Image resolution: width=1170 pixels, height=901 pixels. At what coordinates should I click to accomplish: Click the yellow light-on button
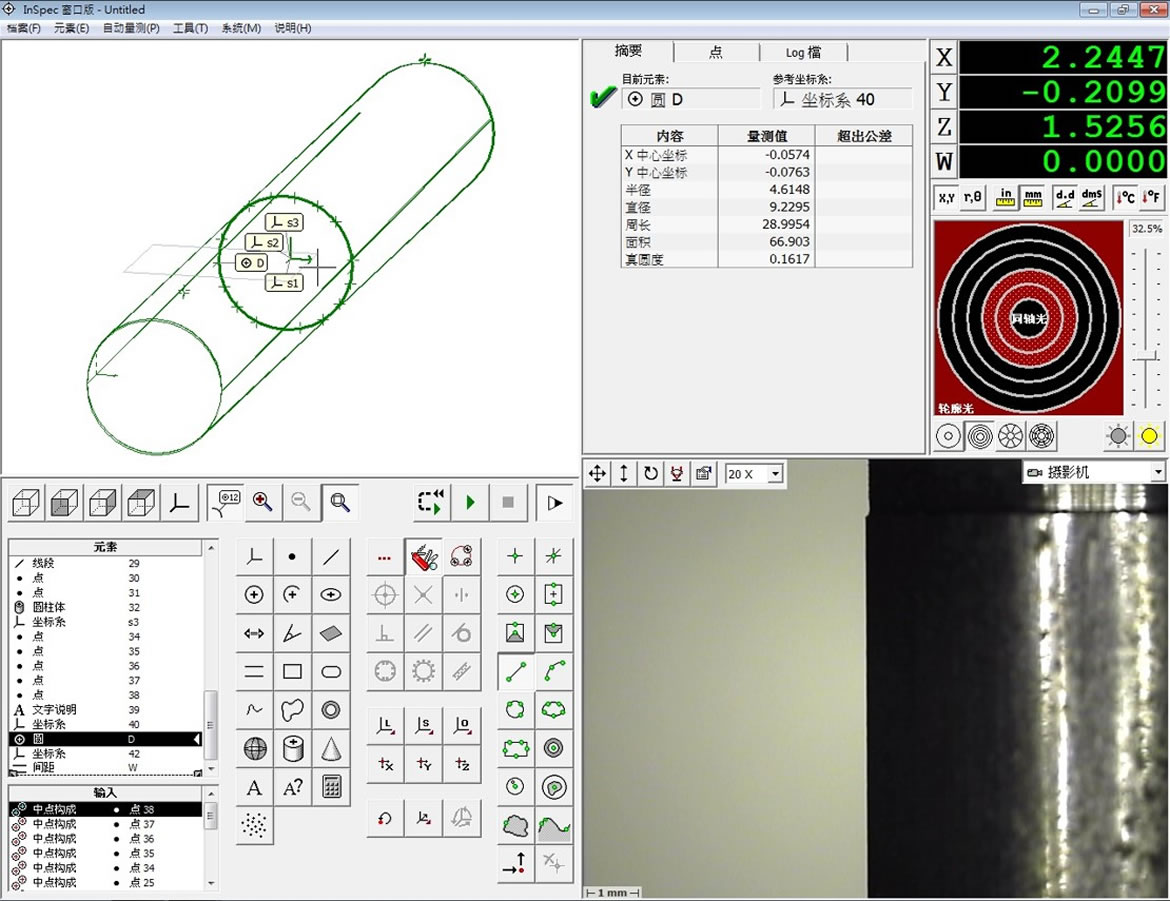point(1149,436)
